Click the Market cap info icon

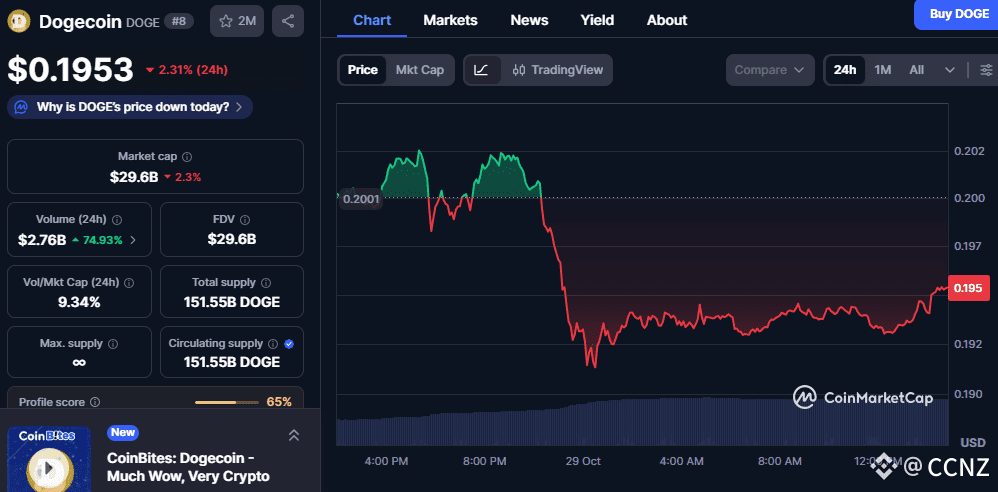coord(187,157)
